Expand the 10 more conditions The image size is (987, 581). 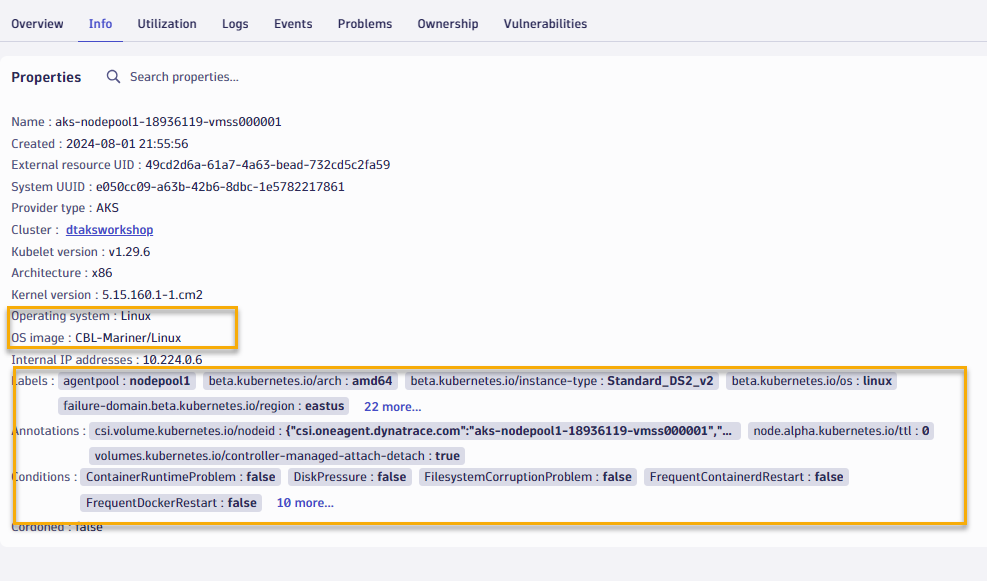tap(305, 503)
